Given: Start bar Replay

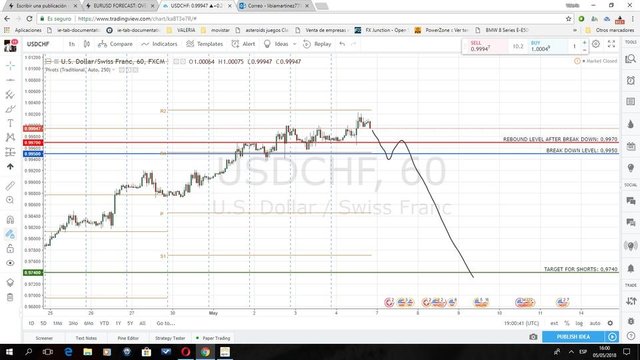Looking at the screenshot, I should point(317,44).
